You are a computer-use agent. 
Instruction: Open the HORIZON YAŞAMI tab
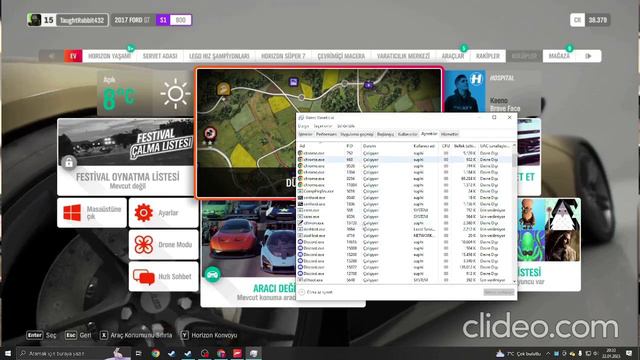tap(109, 56)
